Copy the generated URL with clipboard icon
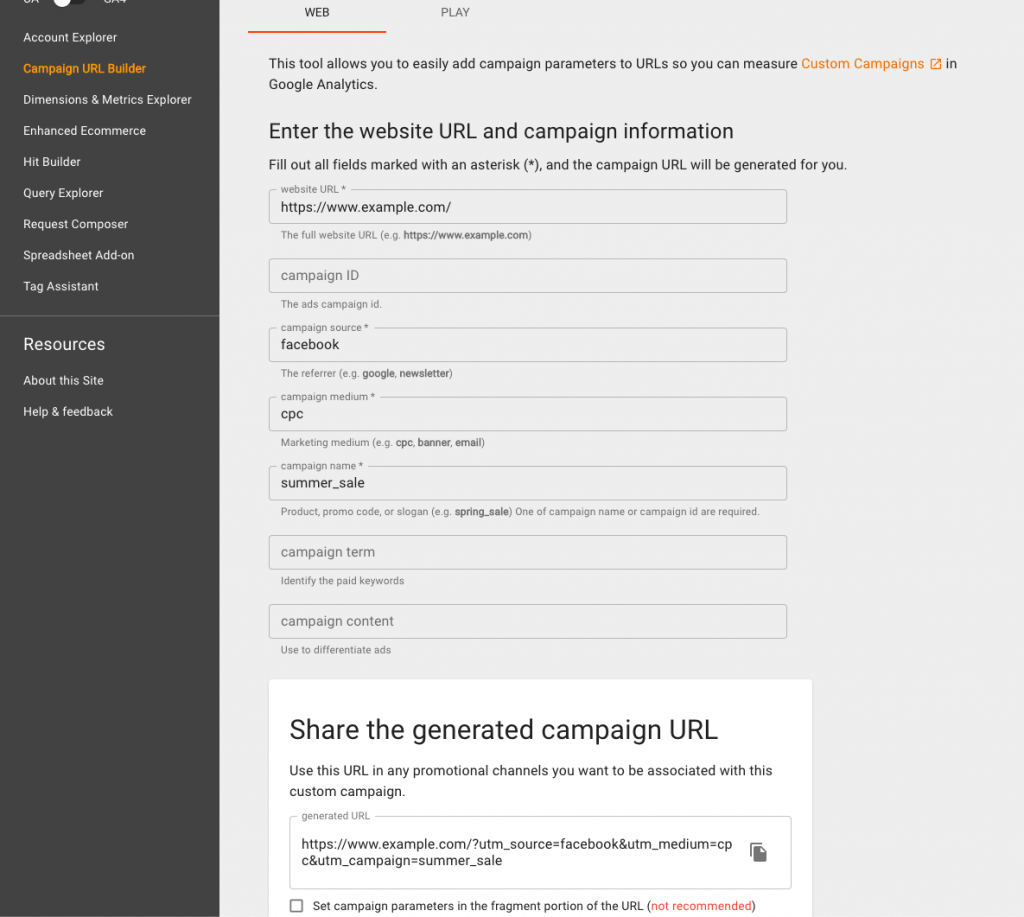Viewport: 1024px width, 917px height. pos(758,852)
